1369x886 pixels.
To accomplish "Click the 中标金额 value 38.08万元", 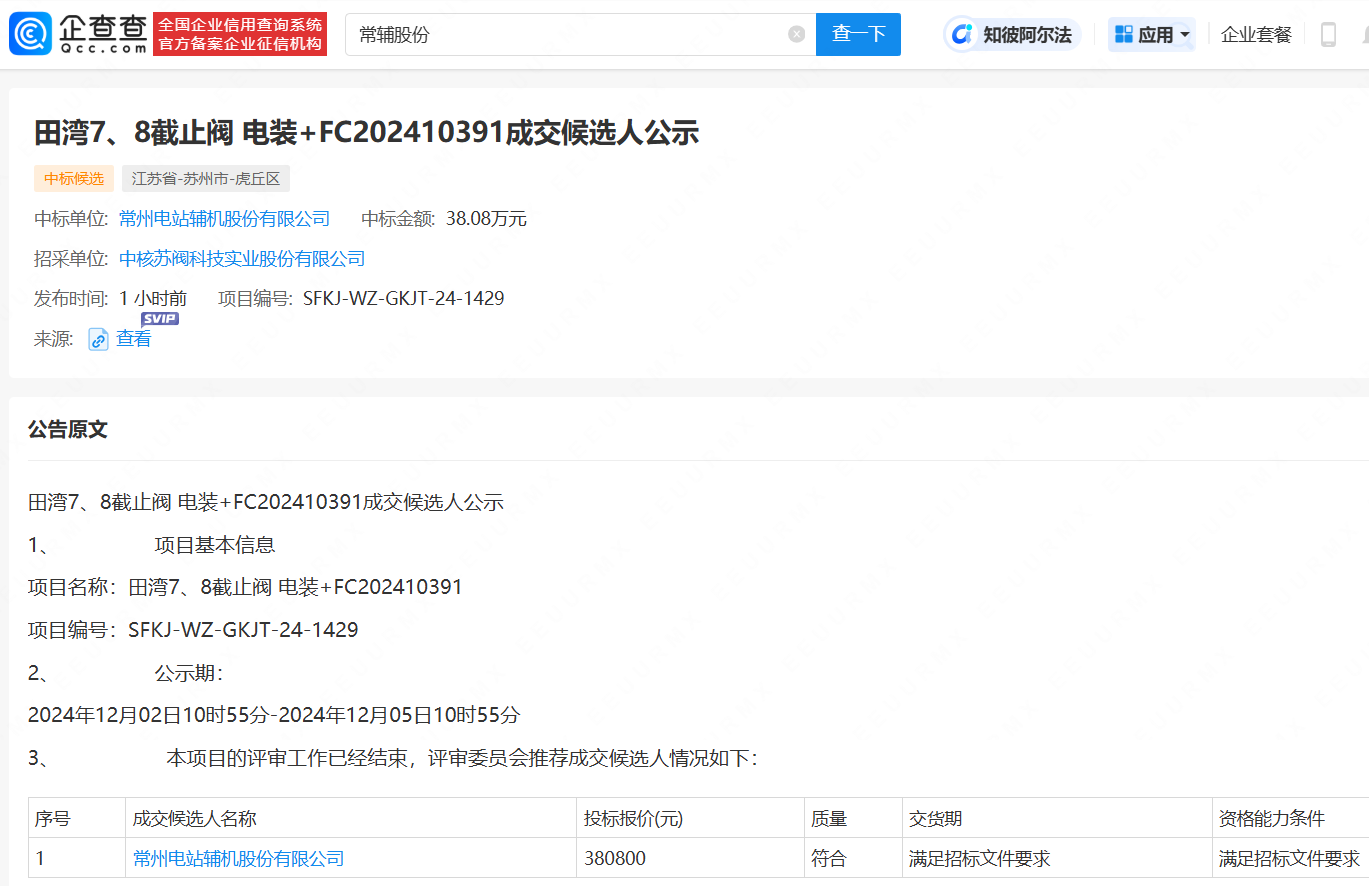I will 486,219.
